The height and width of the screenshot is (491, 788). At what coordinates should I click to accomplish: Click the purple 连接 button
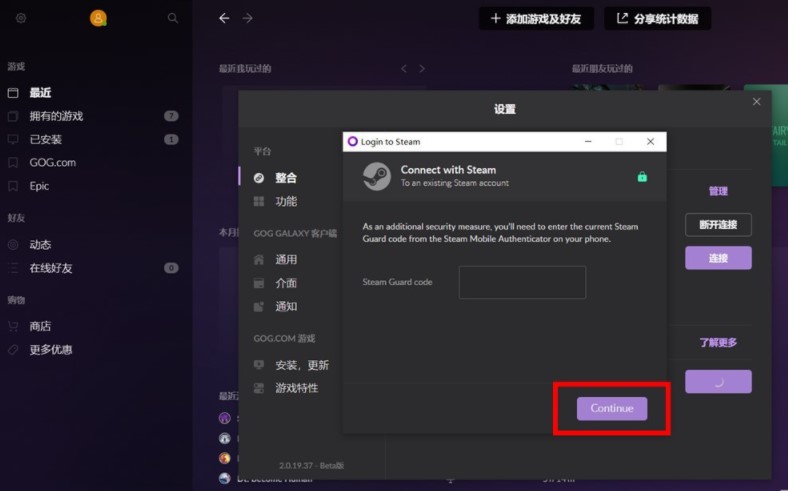[718, 258]
